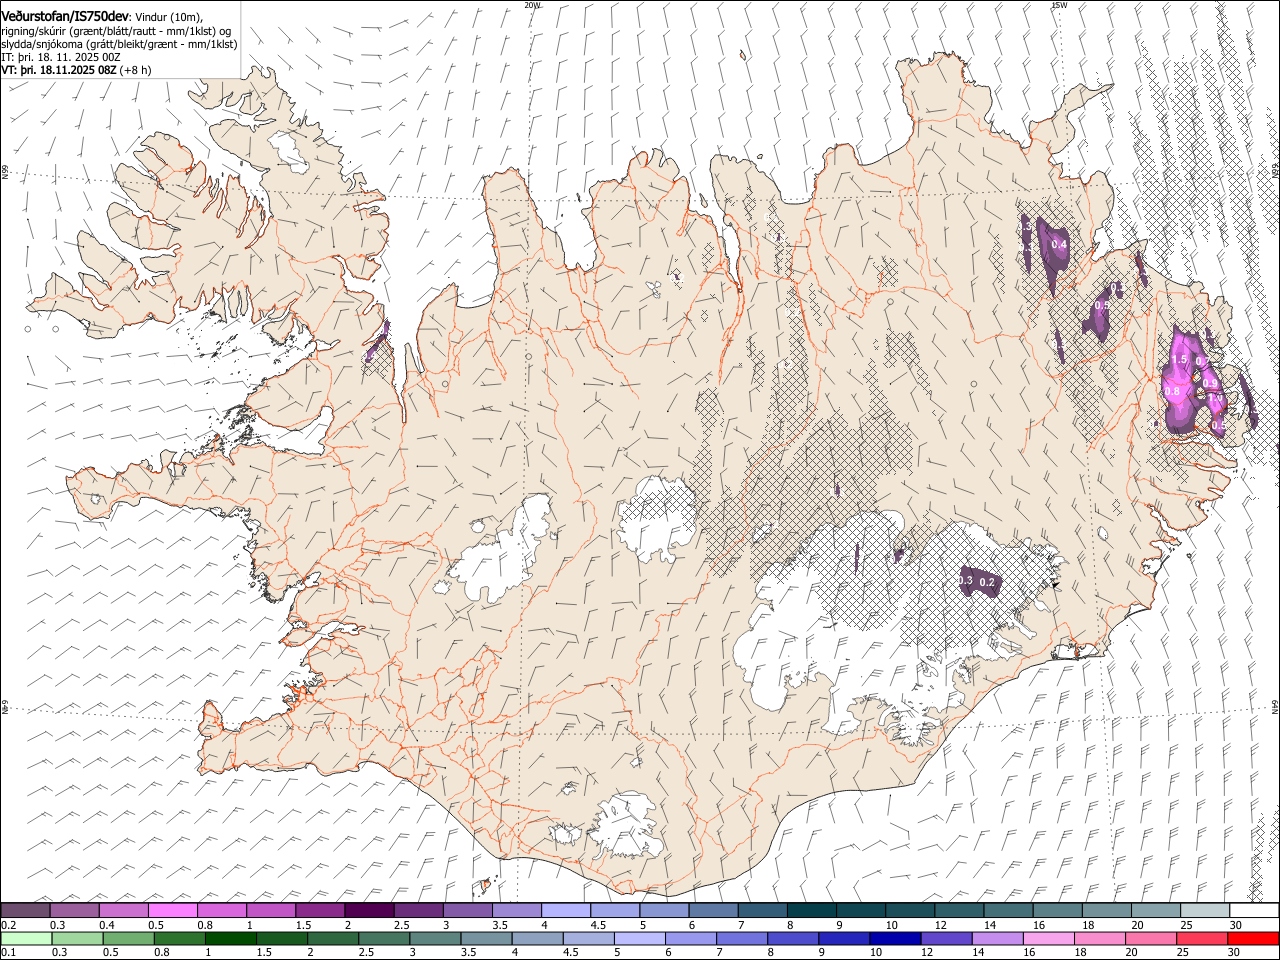Pick the bottom-row pink swatch starting at 18
This screenshot has height=960, width=1280.
coord(1099,938)
